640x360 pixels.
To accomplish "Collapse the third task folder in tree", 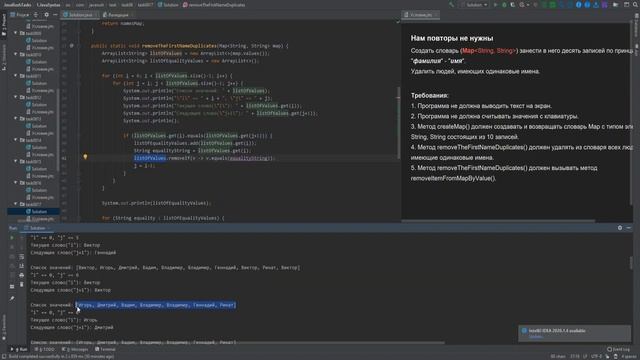I will coord(16,76).
